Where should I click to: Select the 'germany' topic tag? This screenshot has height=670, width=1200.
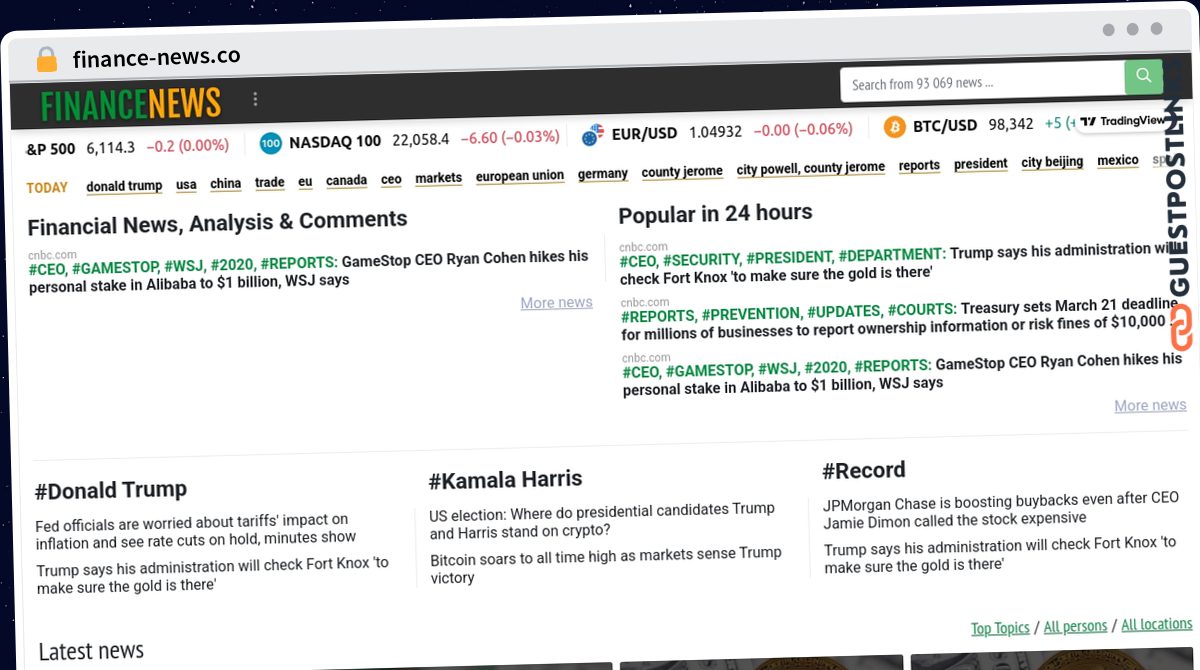[603, 174]
